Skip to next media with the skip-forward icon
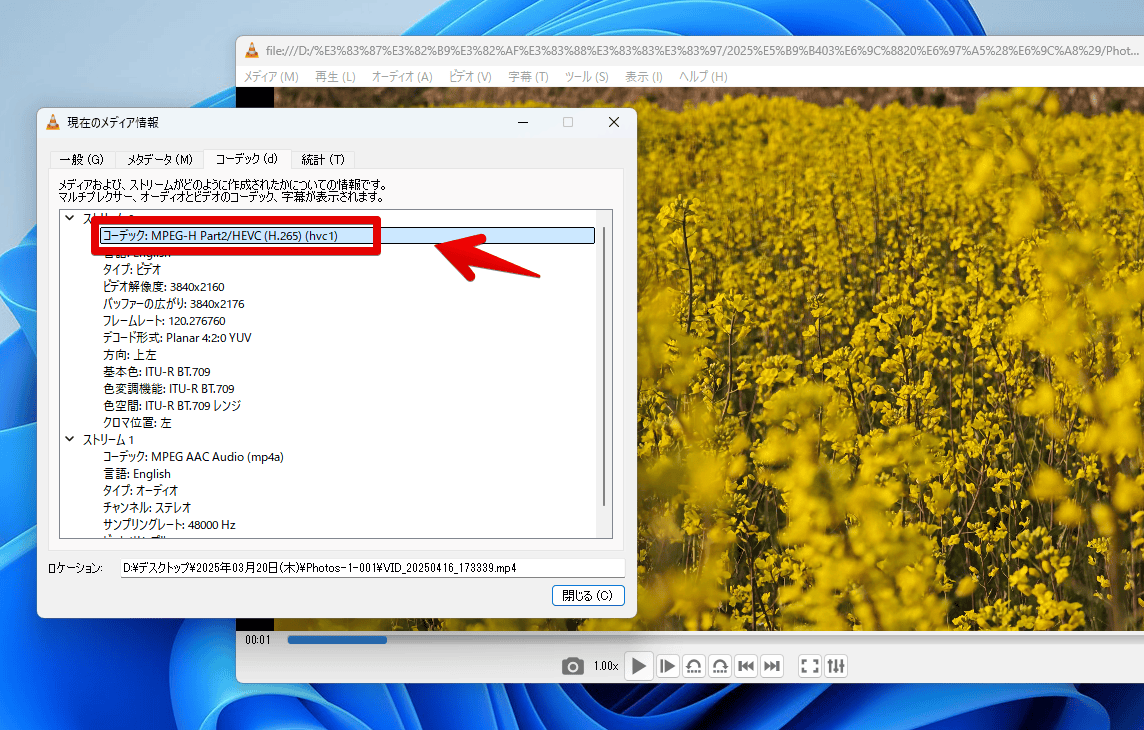1144x730 pixels. click(771, 666)
